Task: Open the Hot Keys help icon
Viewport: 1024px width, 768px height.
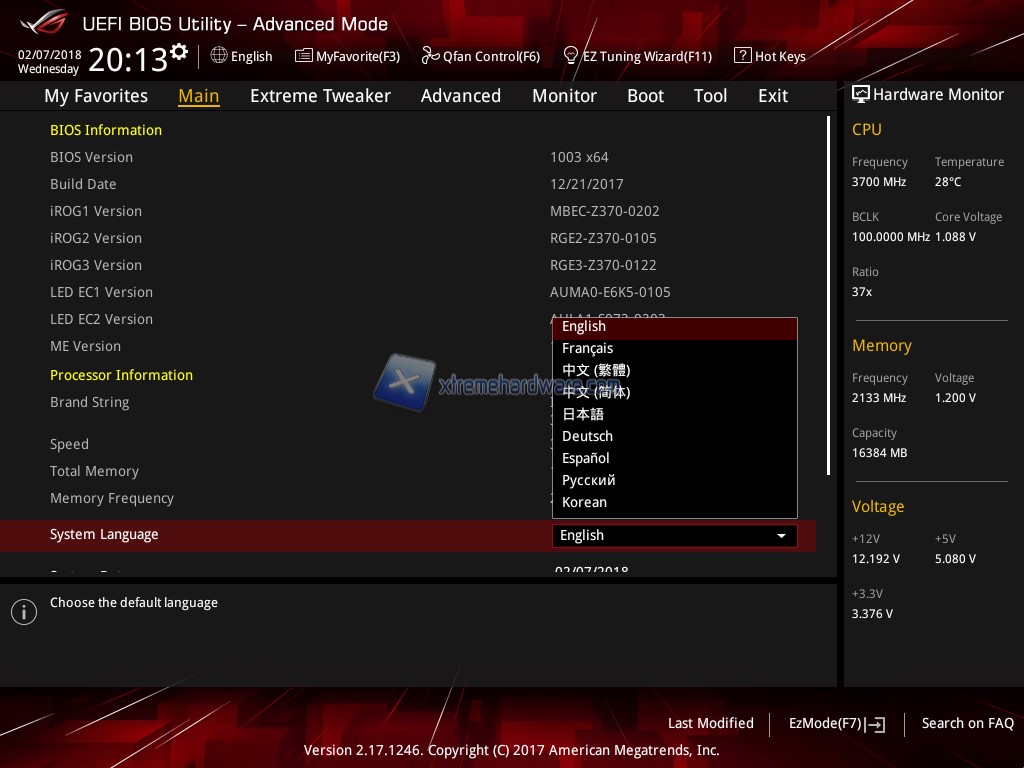Action: 742,56
